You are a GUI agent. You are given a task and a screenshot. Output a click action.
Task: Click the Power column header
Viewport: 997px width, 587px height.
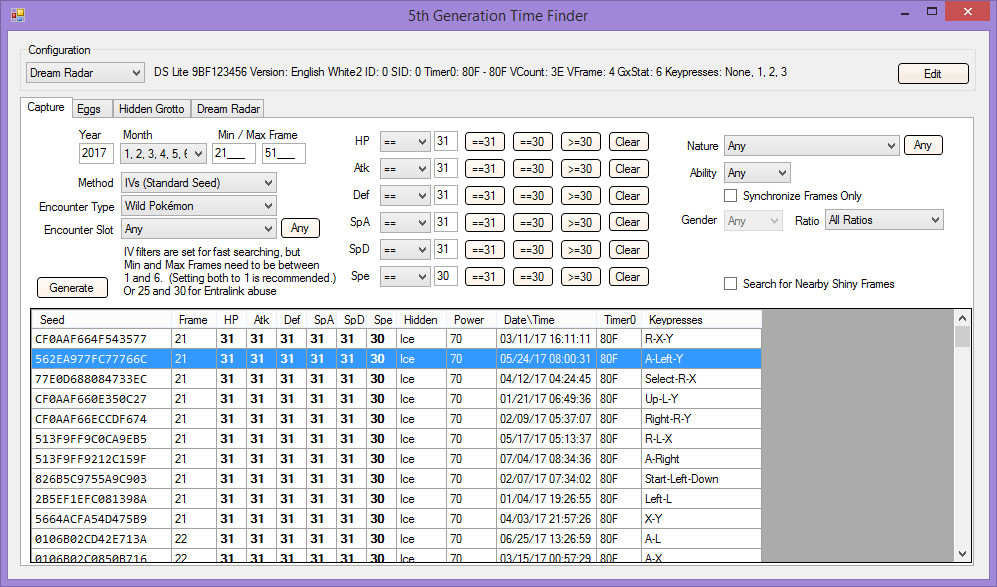471,320
